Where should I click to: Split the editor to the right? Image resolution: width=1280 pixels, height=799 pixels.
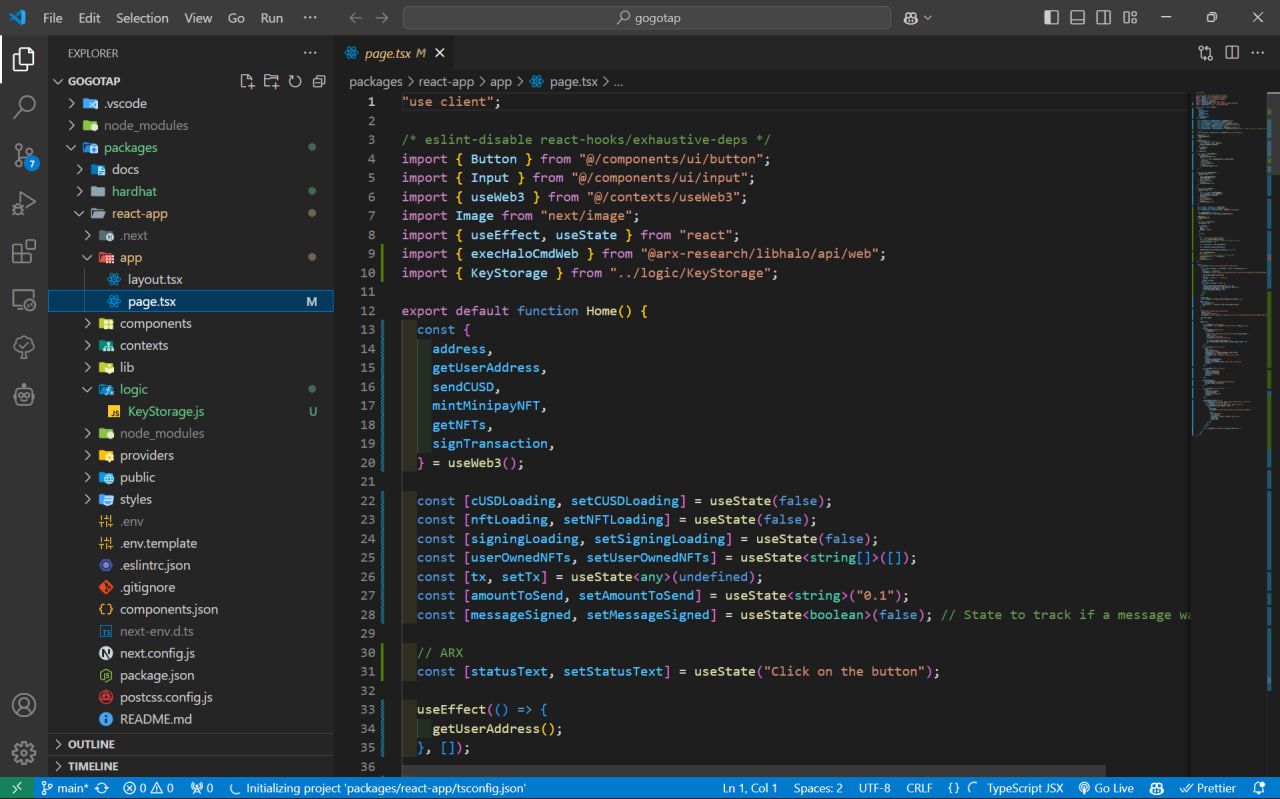1232,53
